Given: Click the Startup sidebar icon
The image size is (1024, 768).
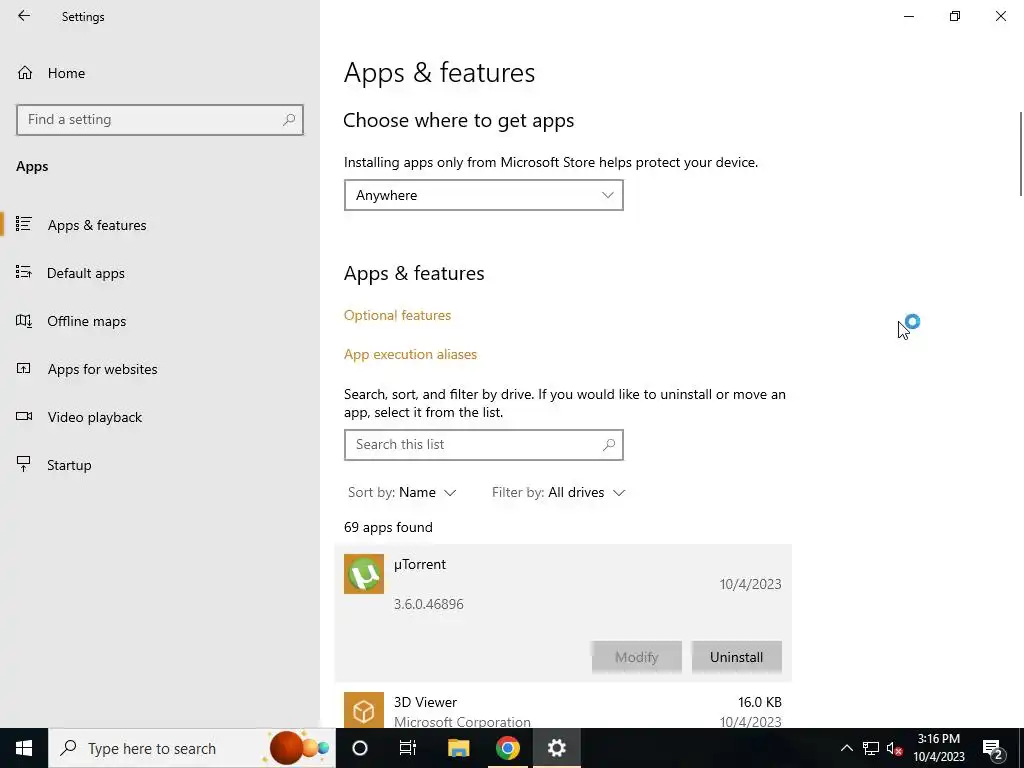Looking at the screenshot, I should 24,464.
